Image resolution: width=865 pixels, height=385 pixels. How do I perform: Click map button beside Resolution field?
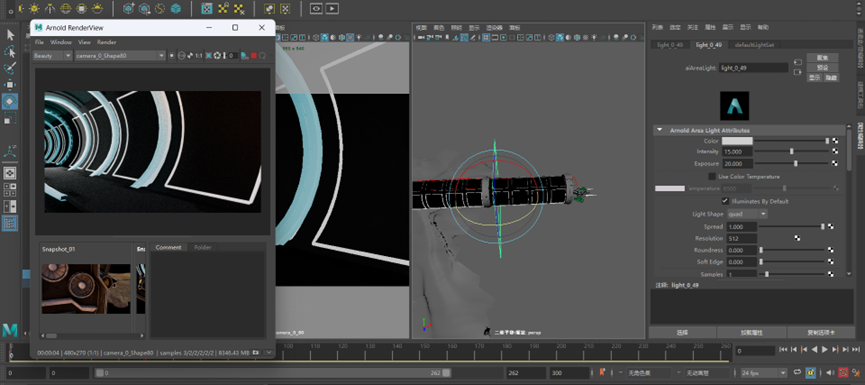797,238
